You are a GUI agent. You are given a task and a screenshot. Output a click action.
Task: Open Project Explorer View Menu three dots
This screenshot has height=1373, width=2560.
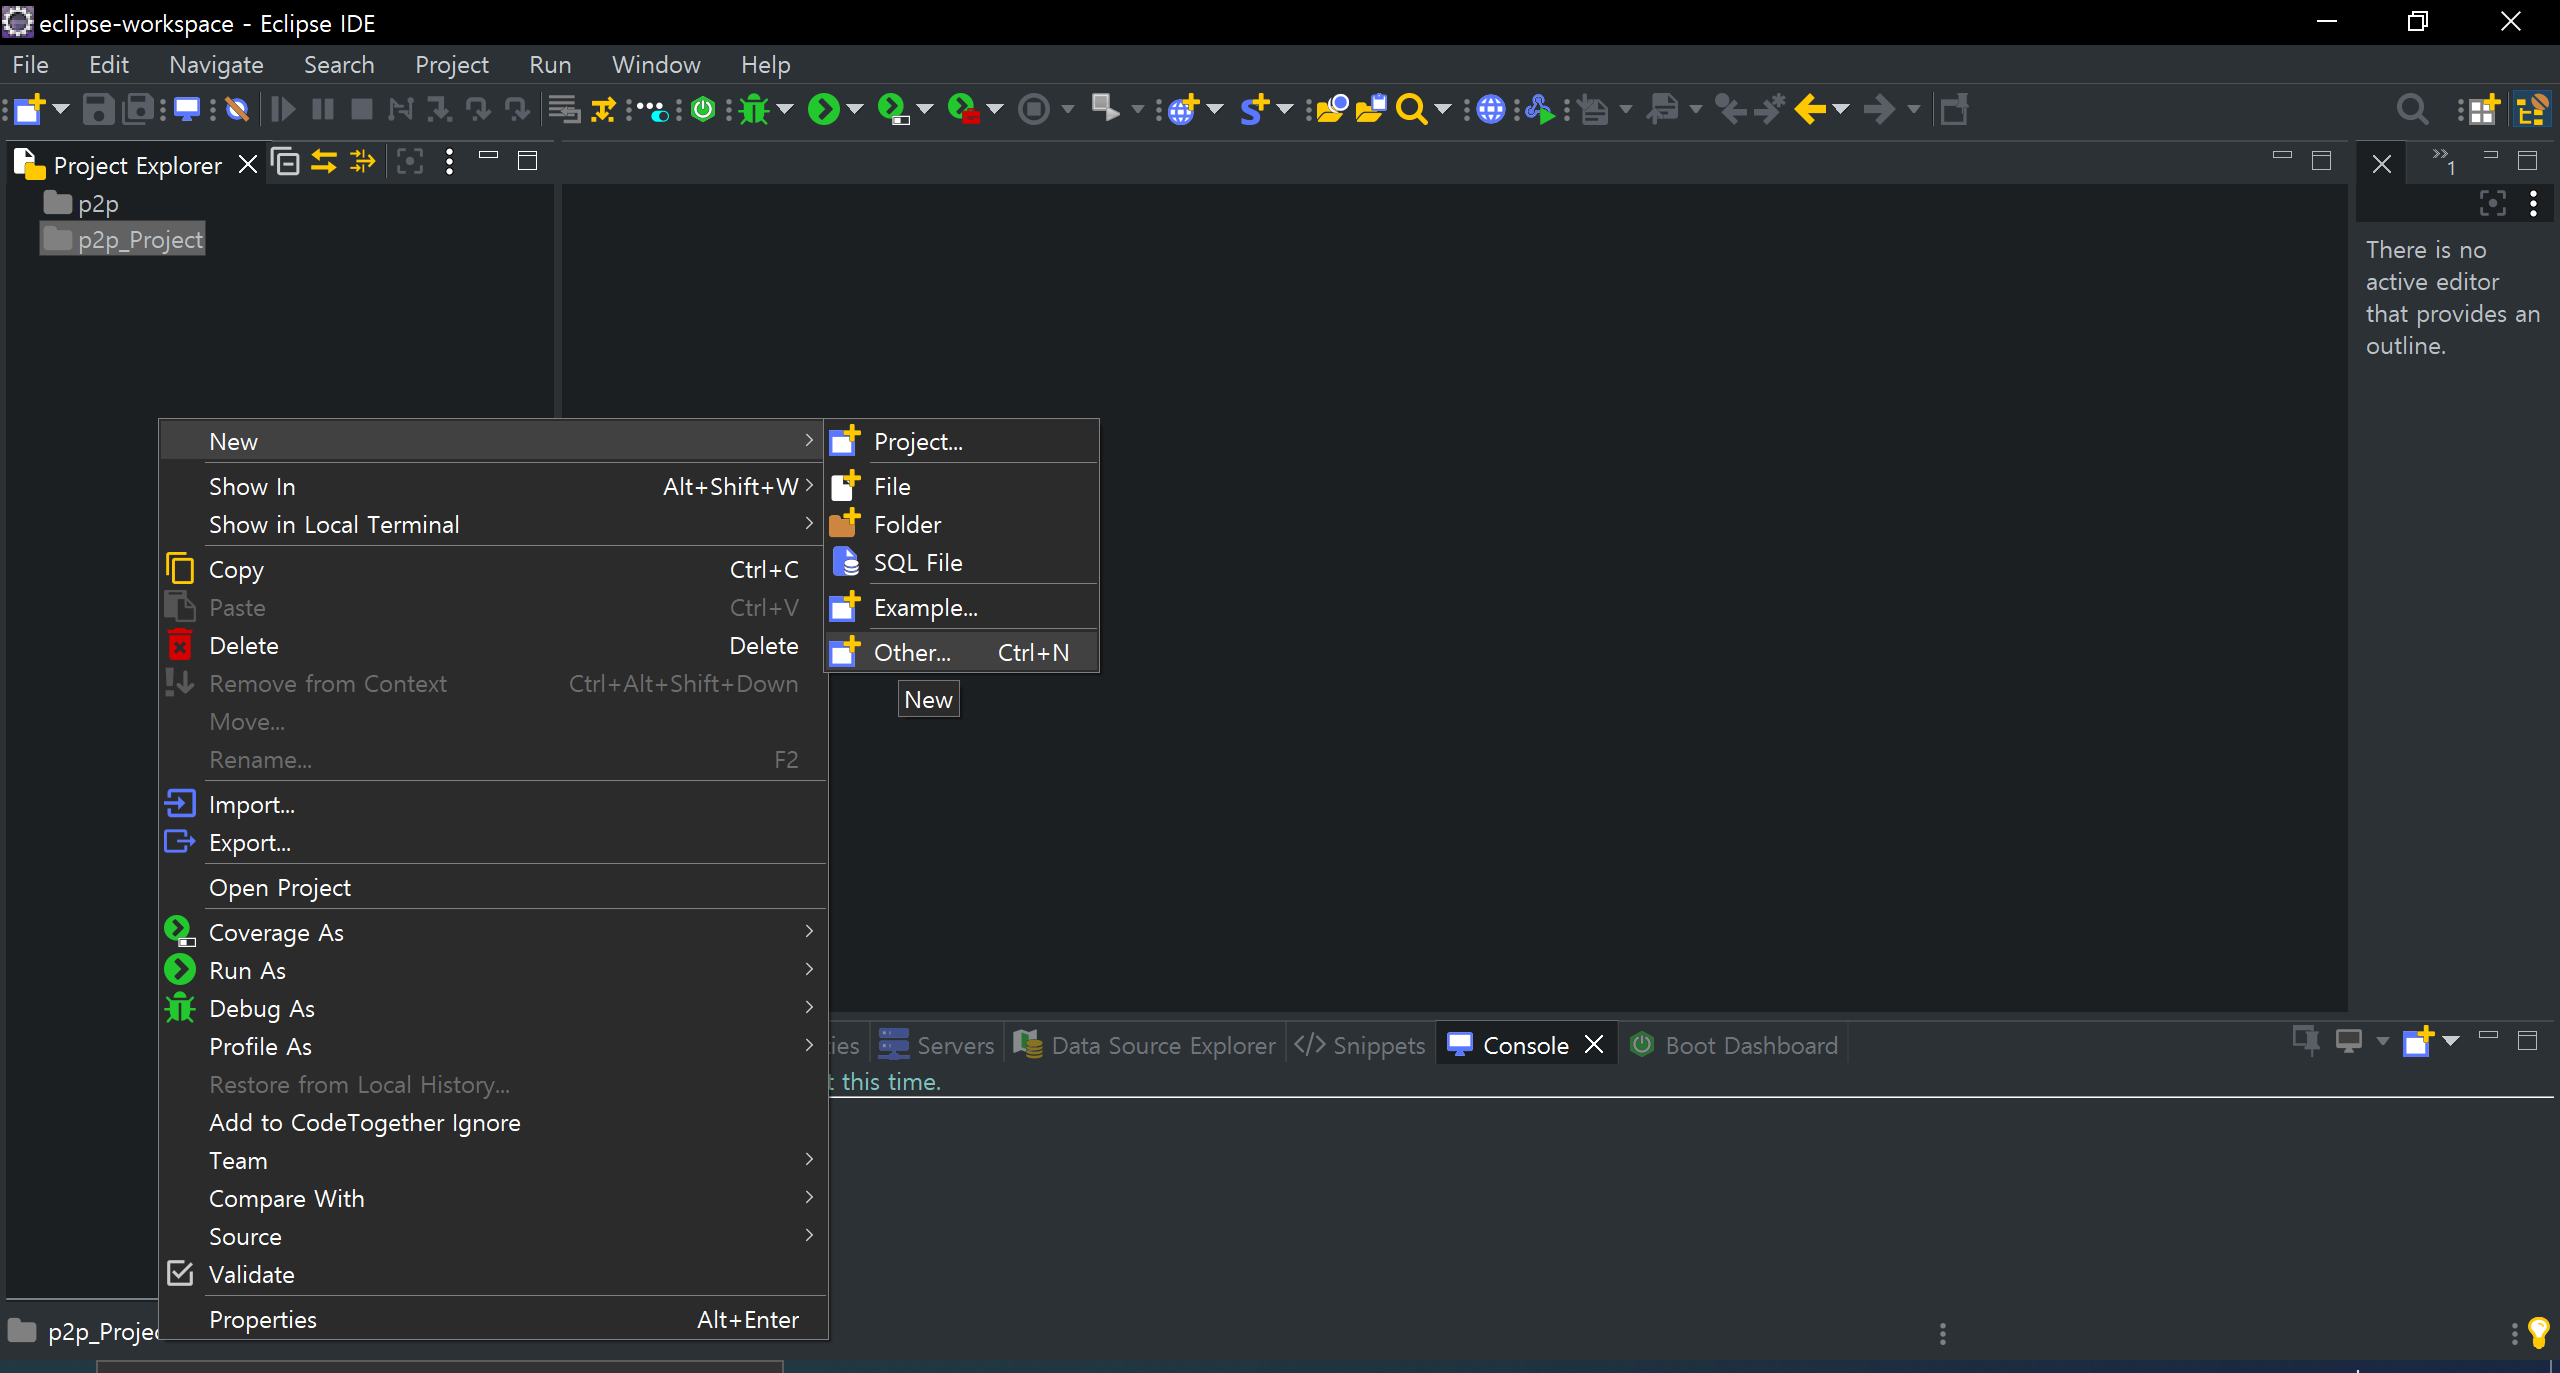(449, 162)
